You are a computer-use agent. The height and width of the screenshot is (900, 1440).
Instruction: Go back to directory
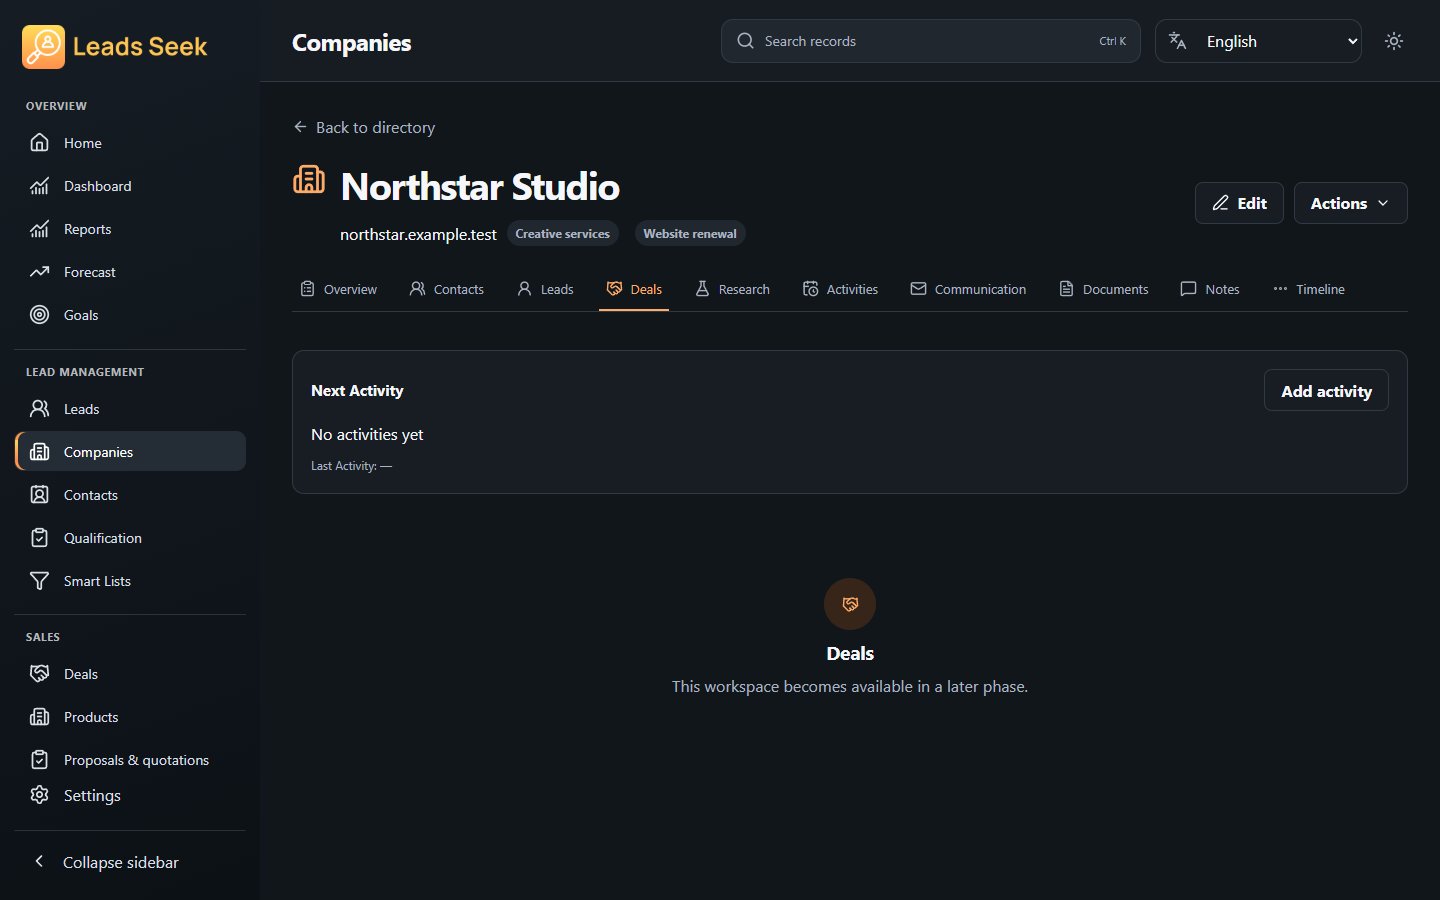(x=364, y=127)
